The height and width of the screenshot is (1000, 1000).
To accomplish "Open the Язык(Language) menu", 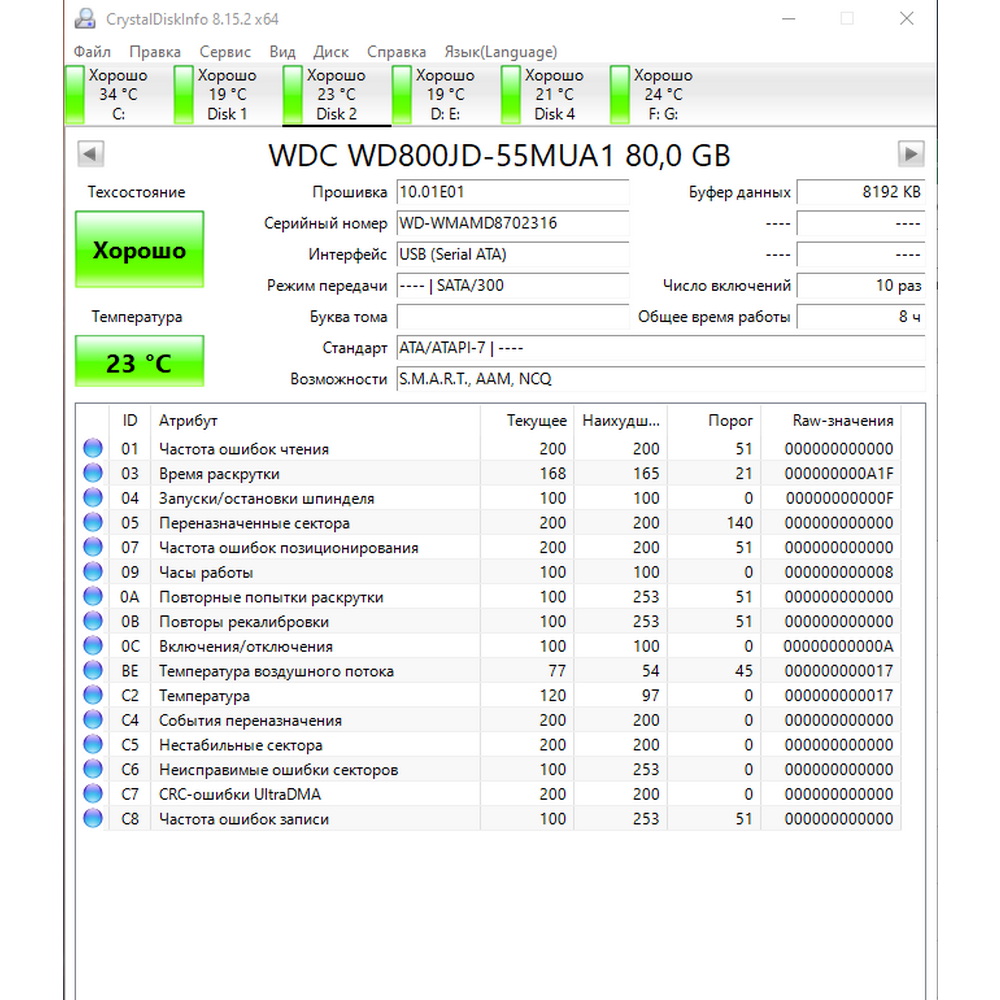I will click(500, 52).
